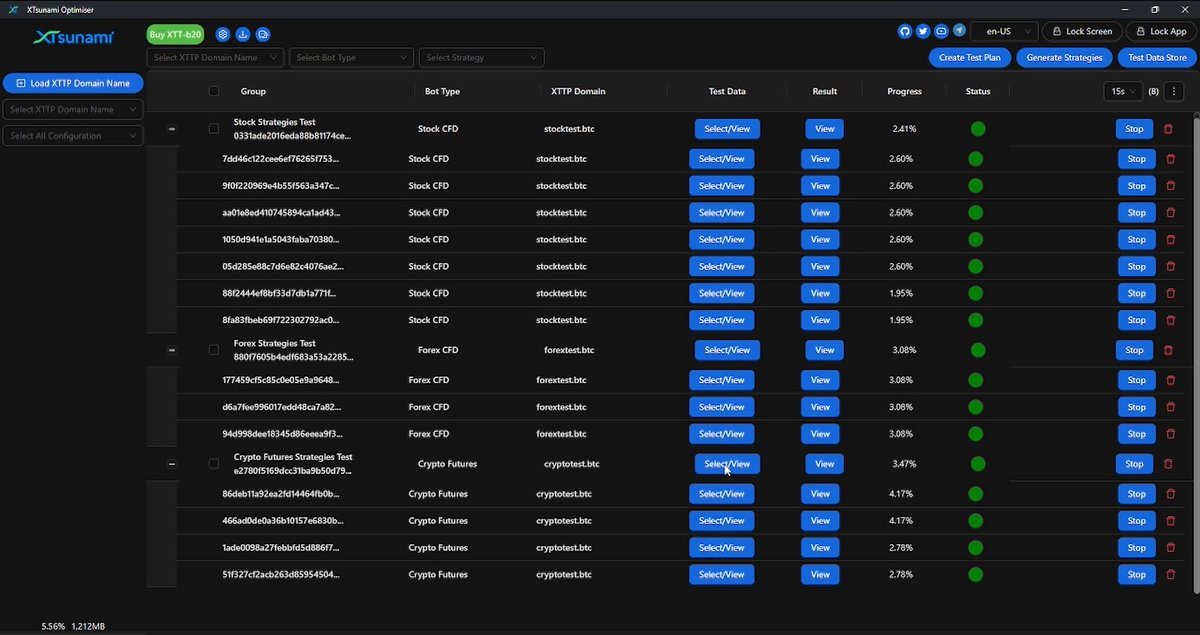
Task: Collapse the Stock Strategies Test group
Action: 172,129
